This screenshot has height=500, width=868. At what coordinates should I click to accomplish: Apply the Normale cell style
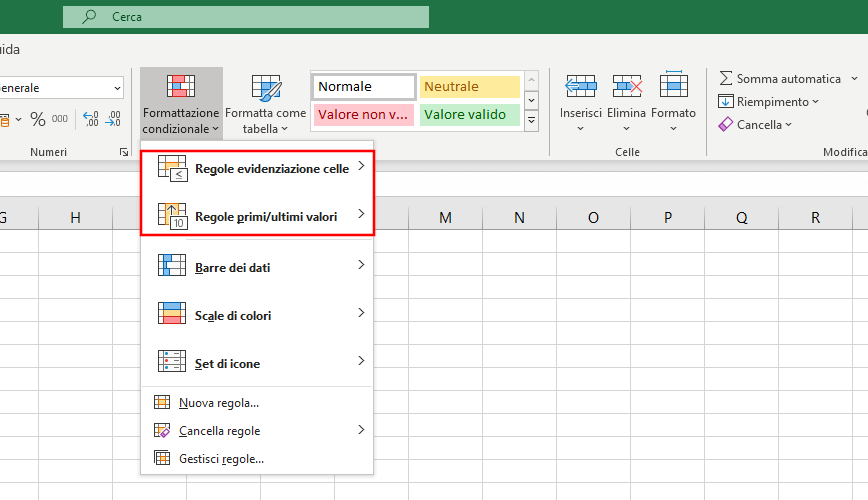pyautogui.click(x=364, y=86)
